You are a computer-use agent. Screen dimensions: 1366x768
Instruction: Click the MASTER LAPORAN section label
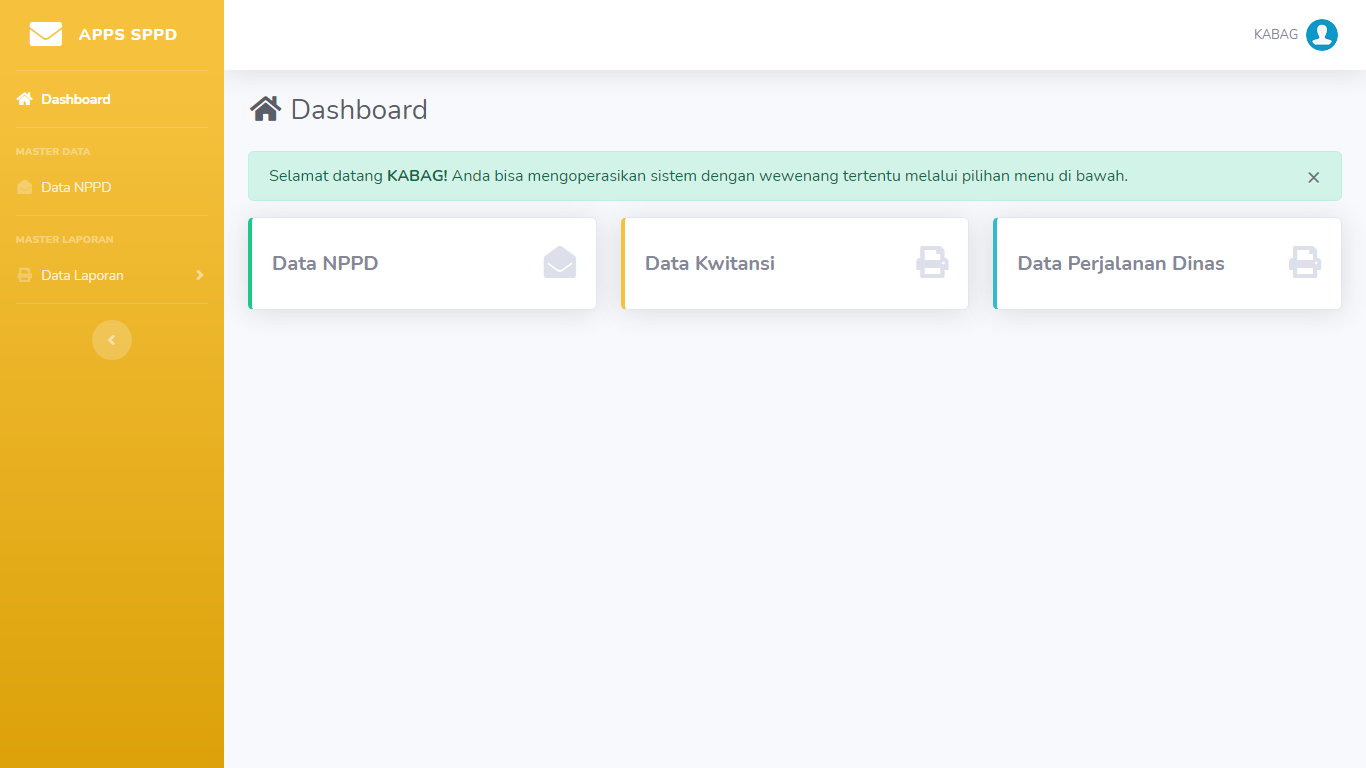coord(65,240)
